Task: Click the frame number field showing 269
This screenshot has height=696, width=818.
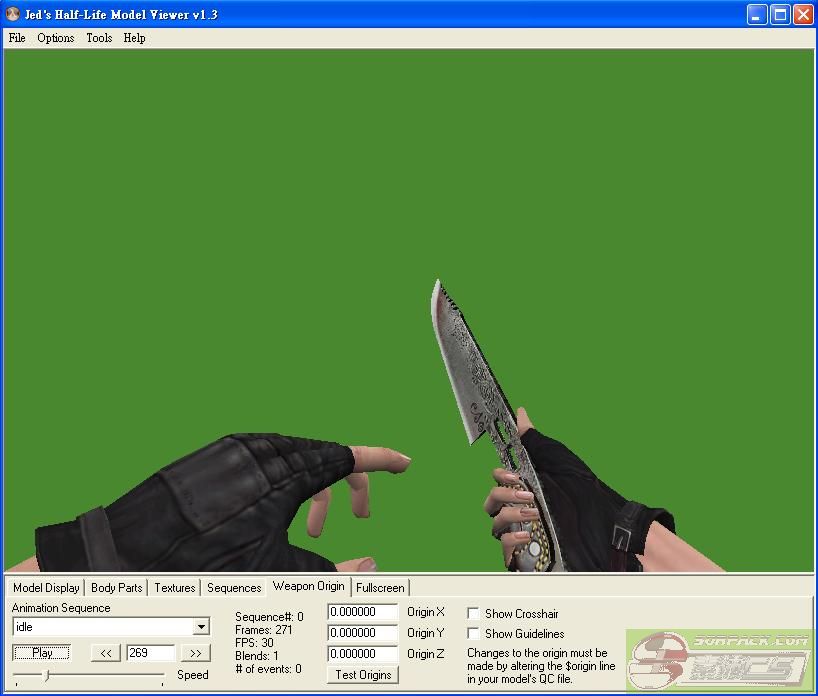Action: (150, 653)
